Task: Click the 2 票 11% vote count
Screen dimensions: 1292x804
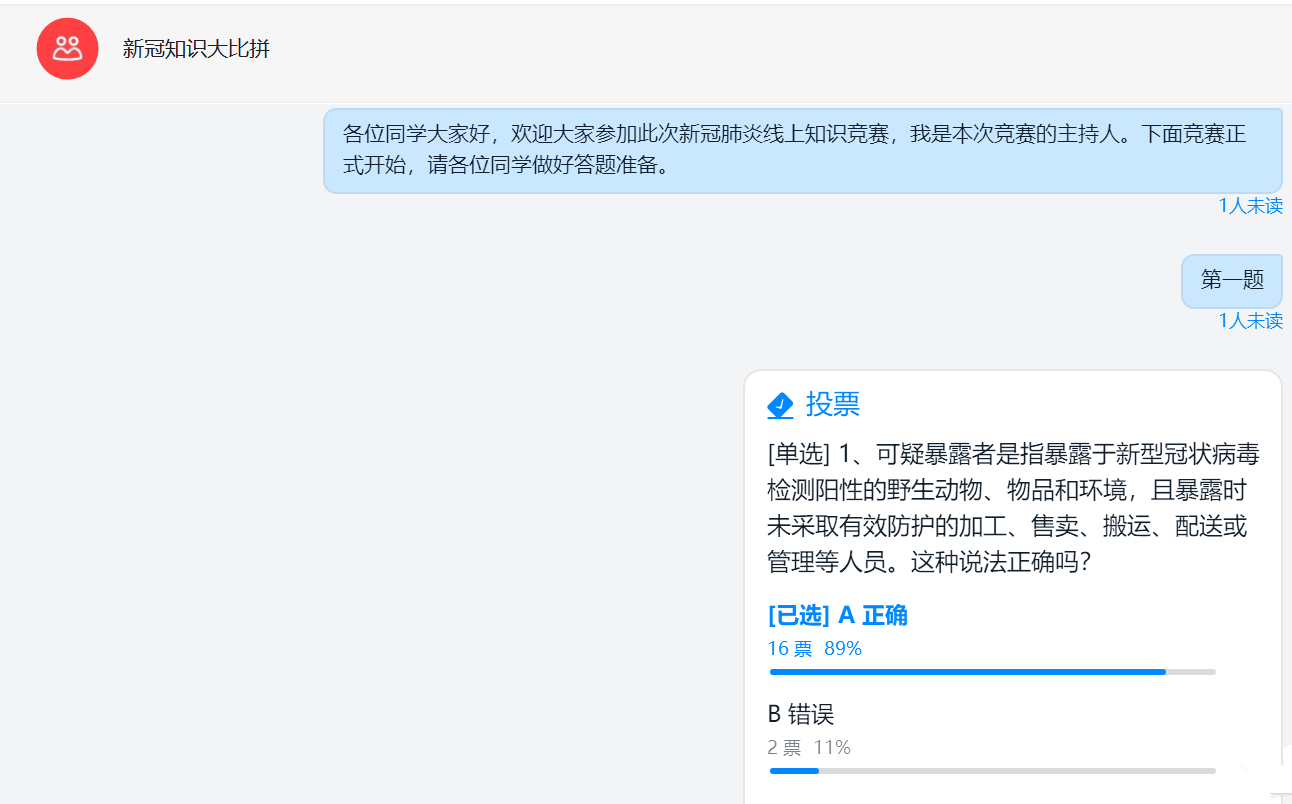Action: click(809, 748)
